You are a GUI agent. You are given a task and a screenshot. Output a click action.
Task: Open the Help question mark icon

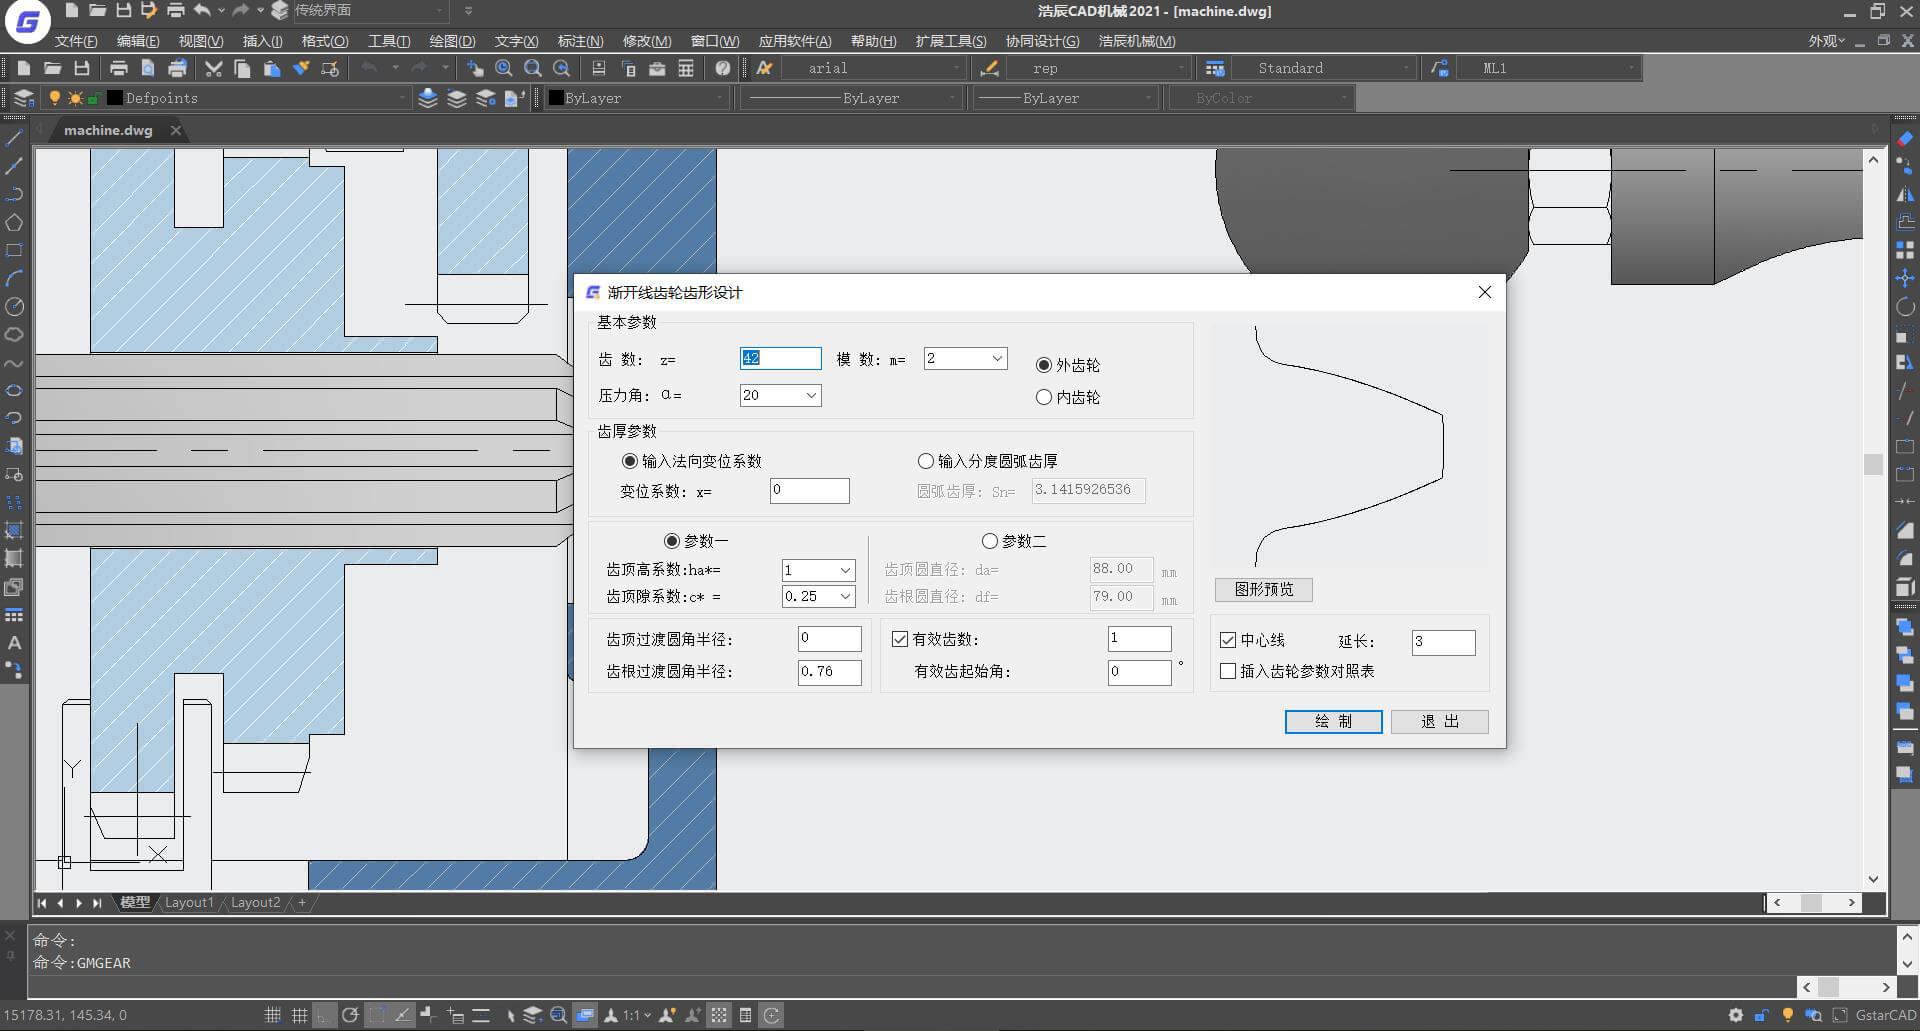(723, 68)
